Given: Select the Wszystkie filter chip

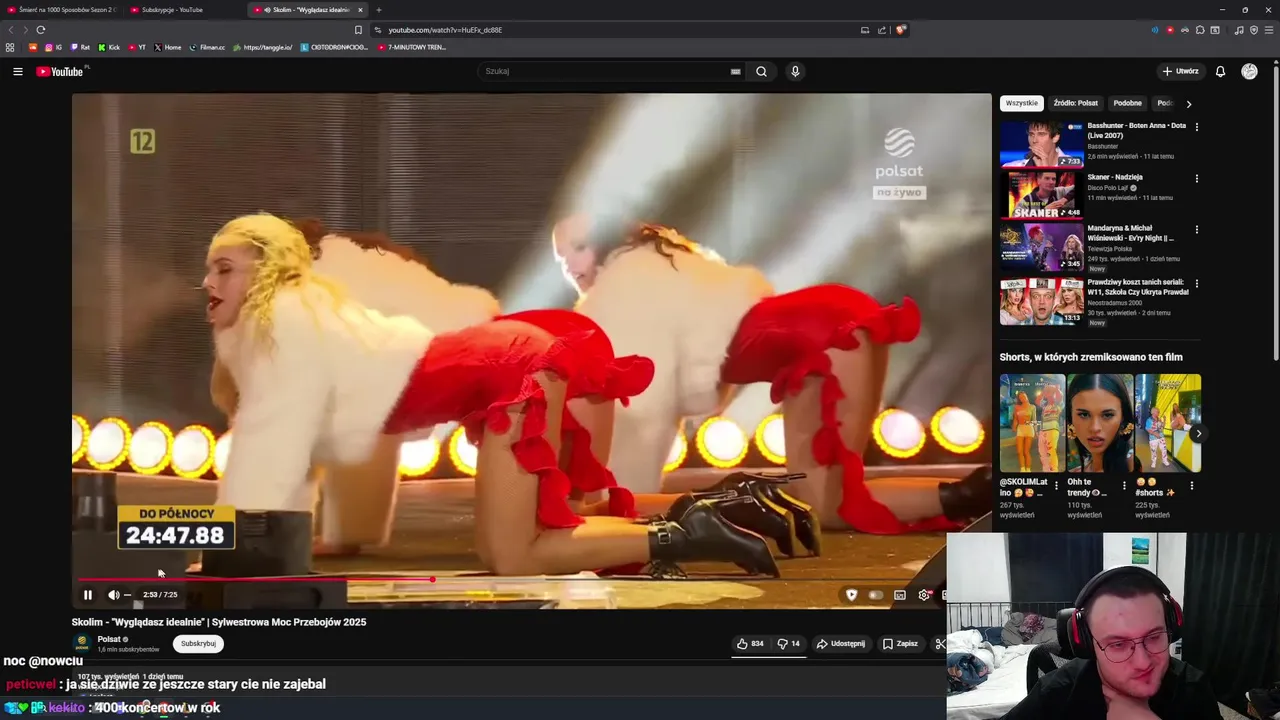Looking at the screenshot, I should [1021, 103].
